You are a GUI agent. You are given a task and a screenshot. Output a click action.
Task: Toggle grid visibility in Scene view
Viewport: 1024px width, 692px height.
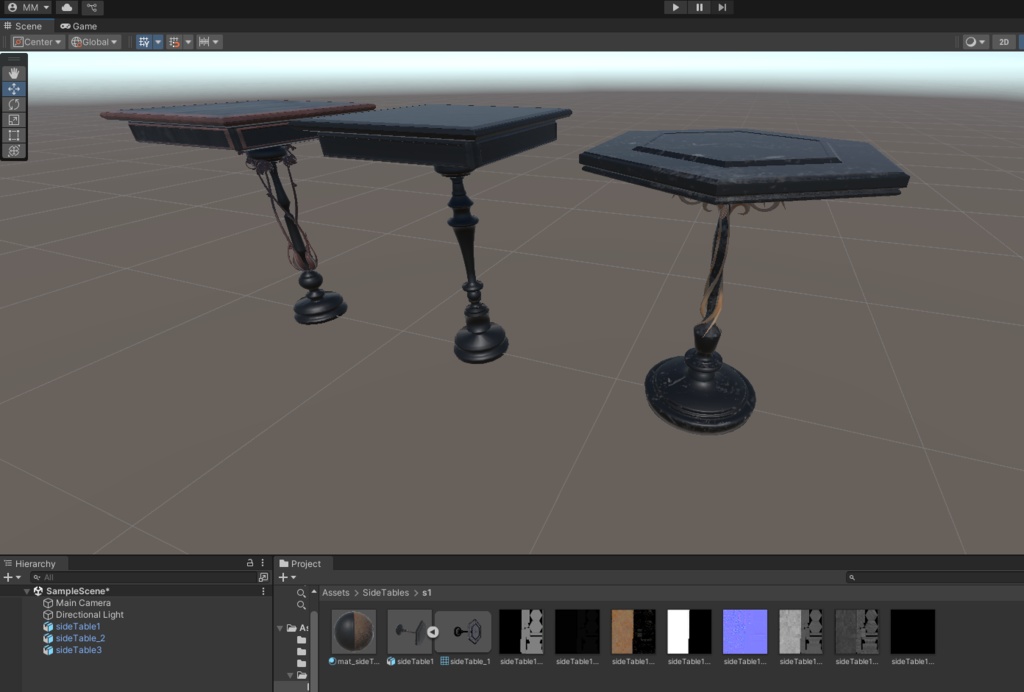pyautogui.click(x=144, y=42)
